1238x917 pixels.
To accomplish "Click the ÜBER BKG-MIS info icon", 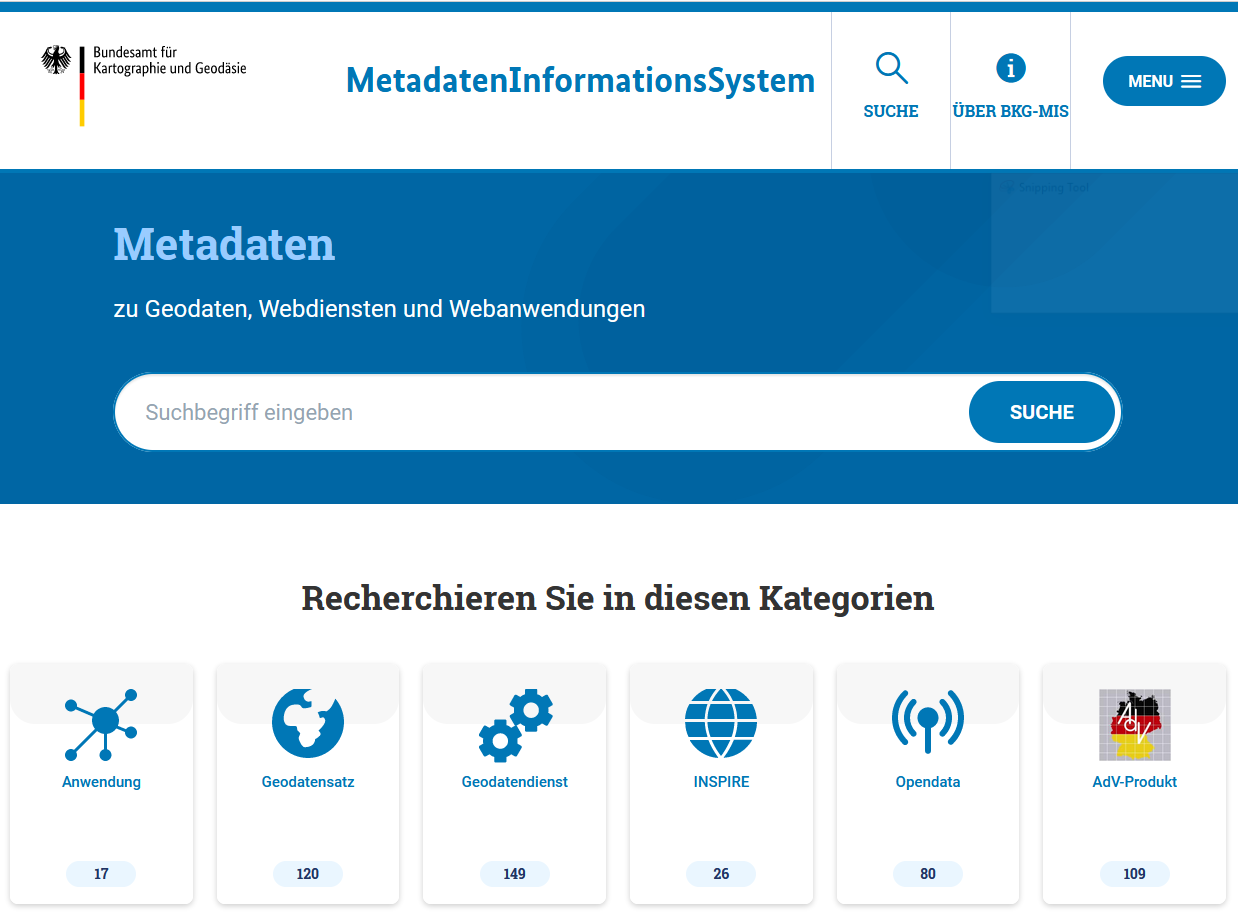I will [1011, 69].
